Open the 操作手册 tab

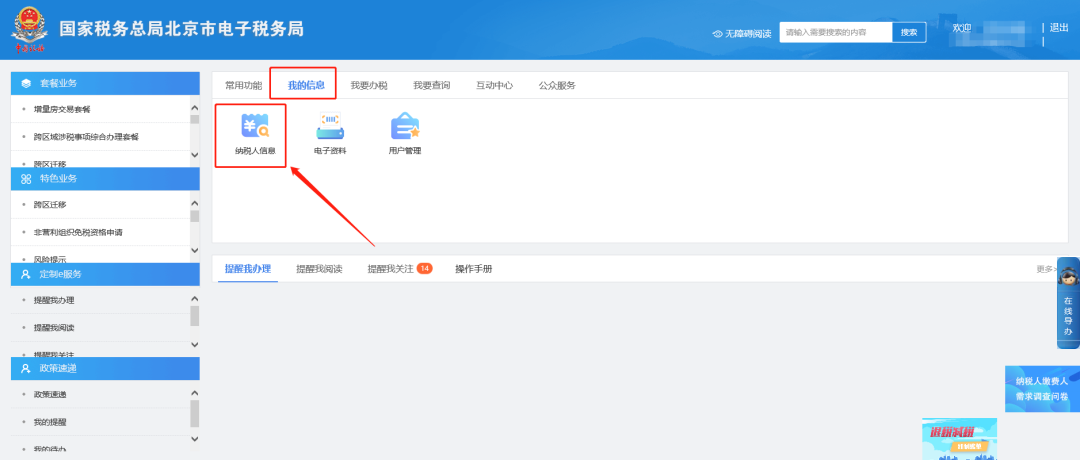[473, 269]
